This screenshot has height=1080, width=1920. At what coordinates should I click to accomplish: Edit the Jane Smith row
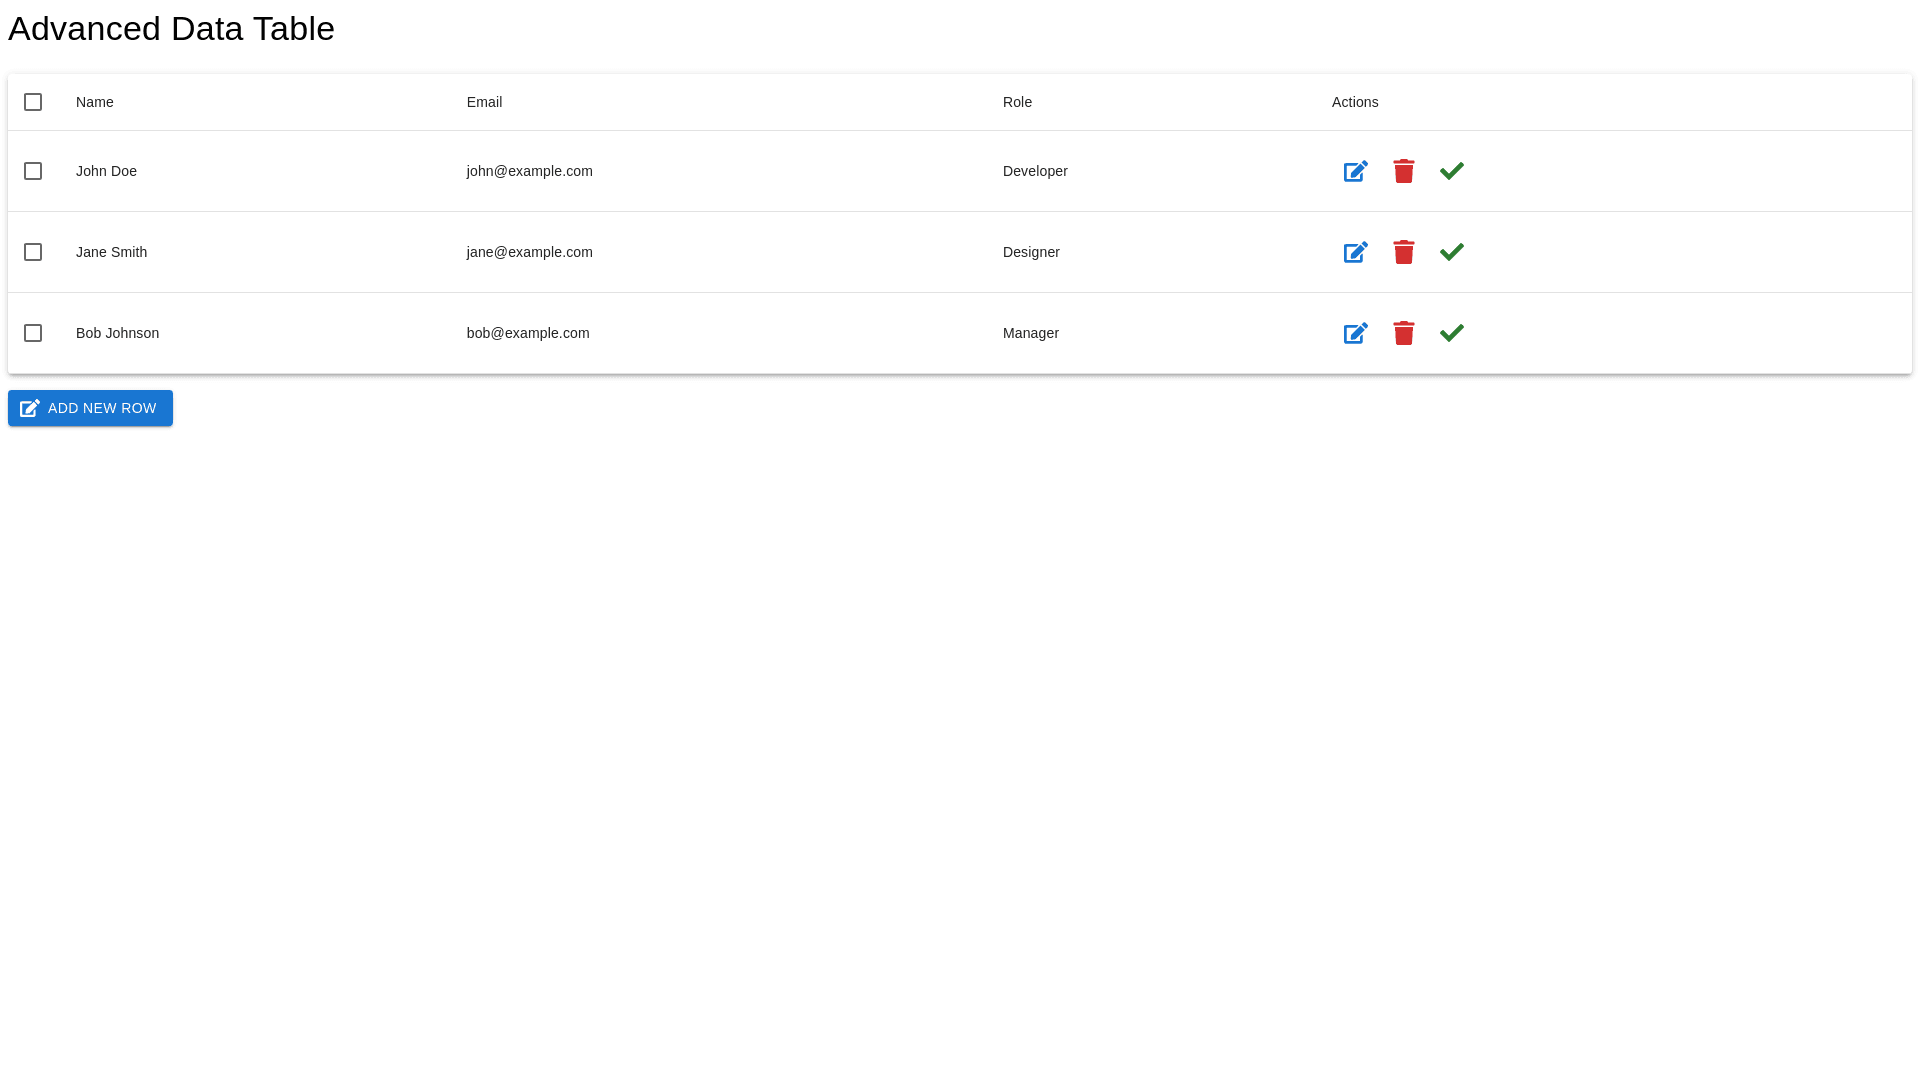click(1355, 252)
